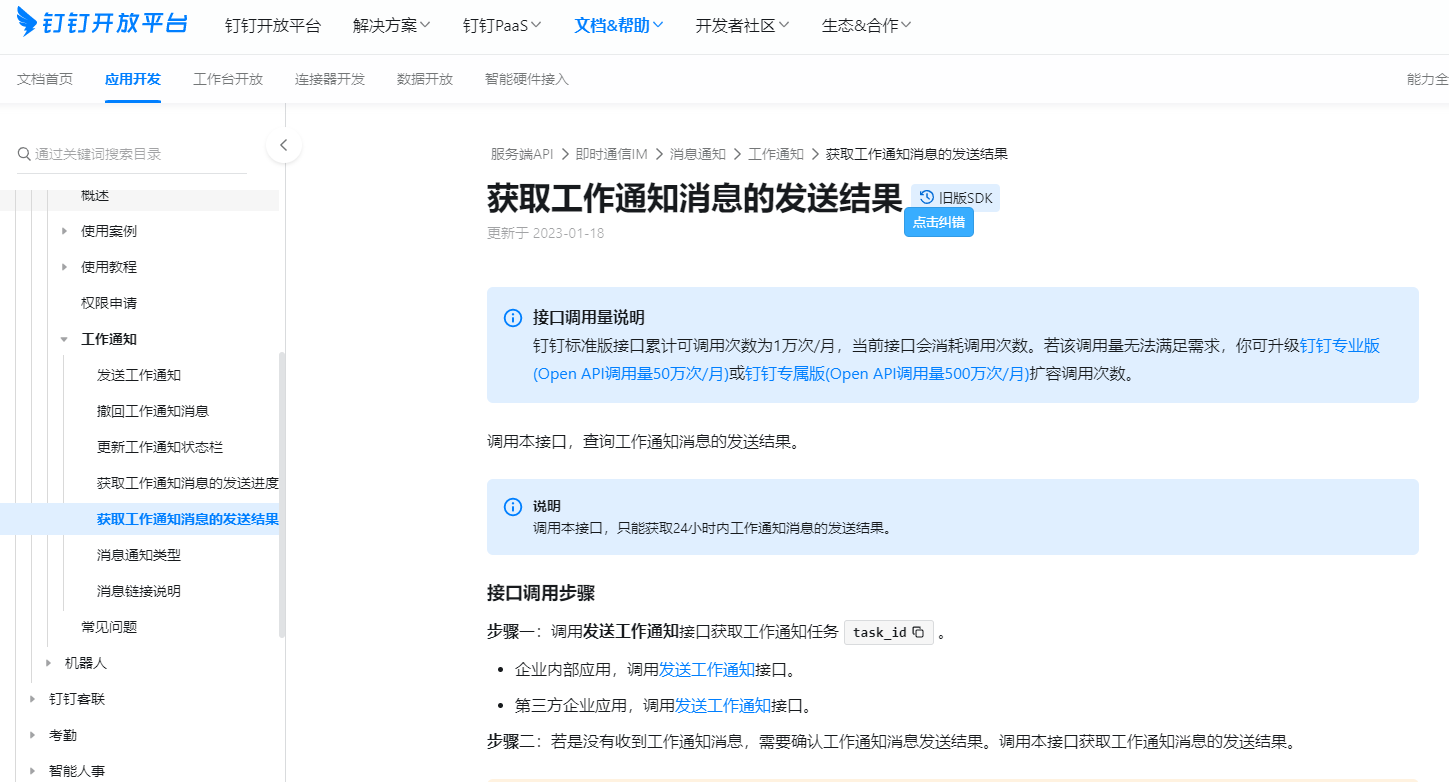Expand the 机器人 tree node
The width and height of the screenshot is (1449, 782).
[x=49, y=663]
